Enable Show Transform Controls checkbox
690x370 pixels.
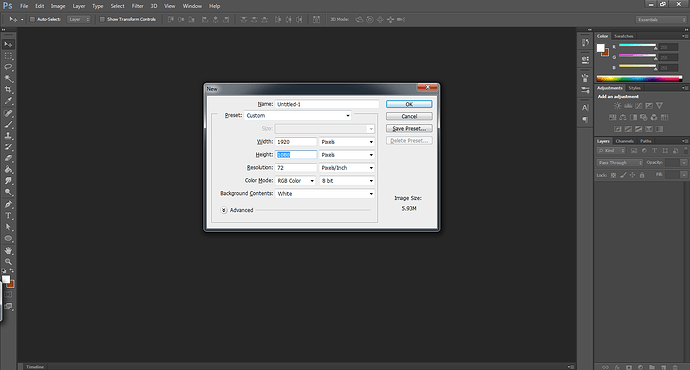pyautogui.click(x=102, y=19)
